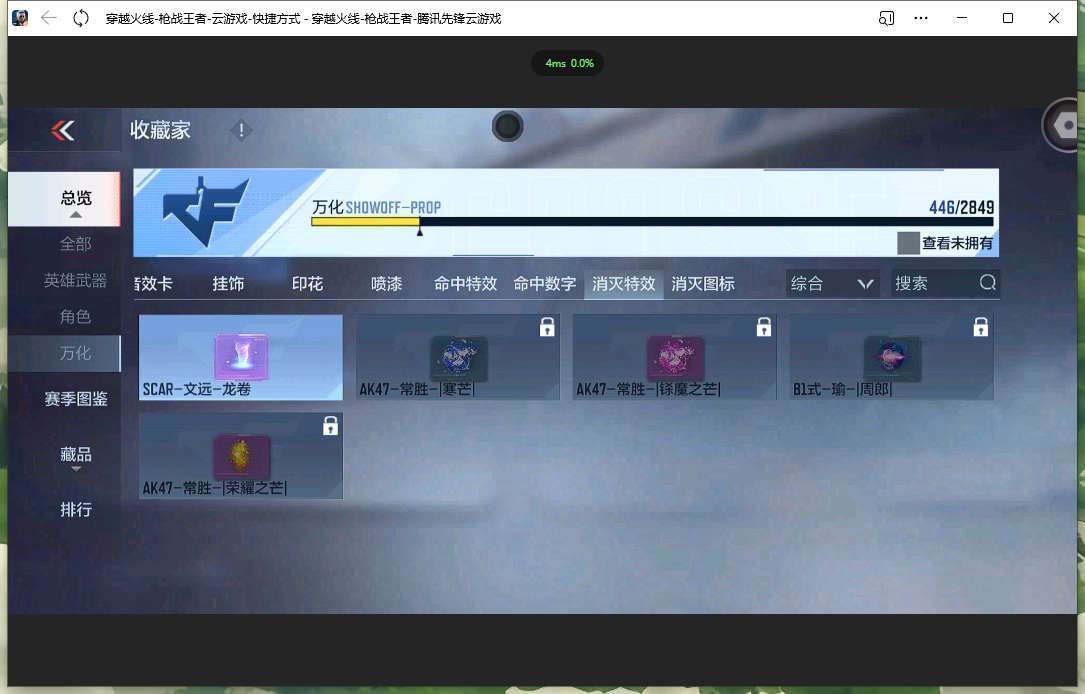Click the progress bar triangle marker

tap(419, 232)
